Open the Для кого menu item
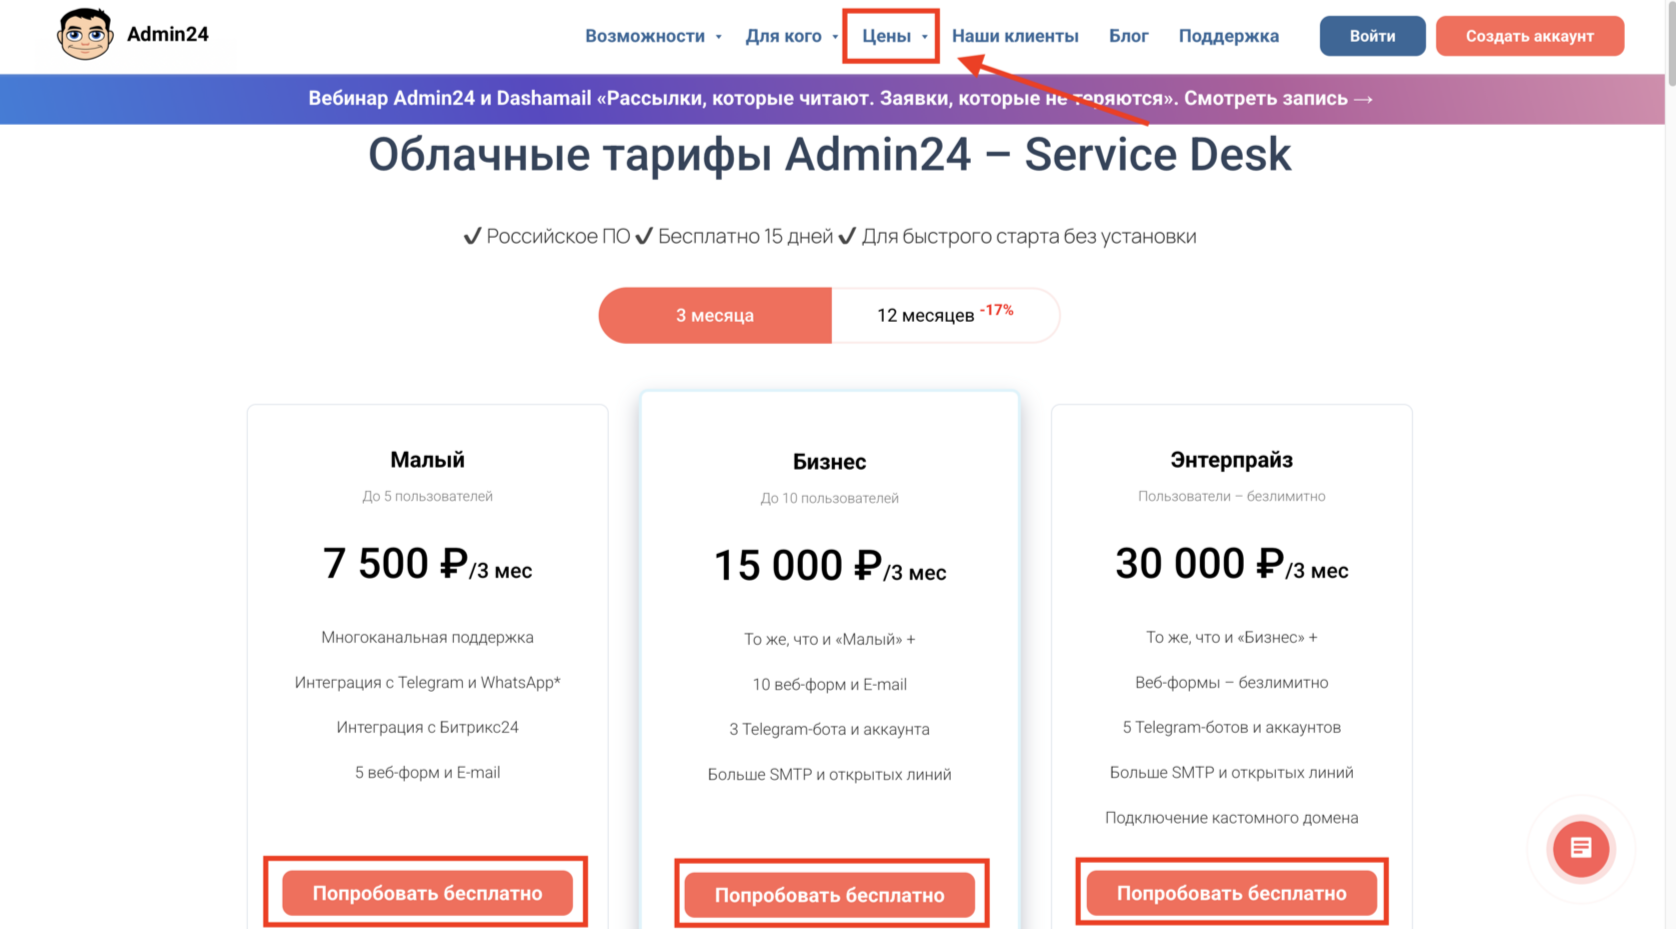The width and height of the screenshot is (1676, 929). coord(783,36)
